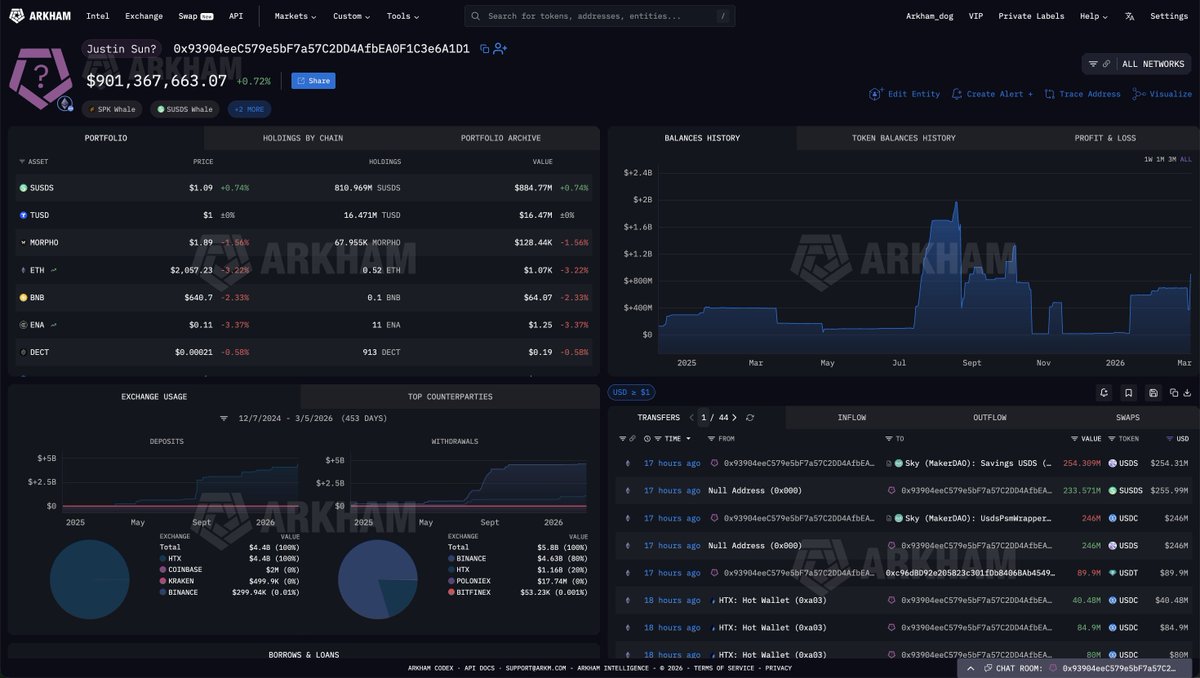This screenshot has height=678, width=1200.
Task: Click the search magnifier icon
Action: (x=475, y=16)
